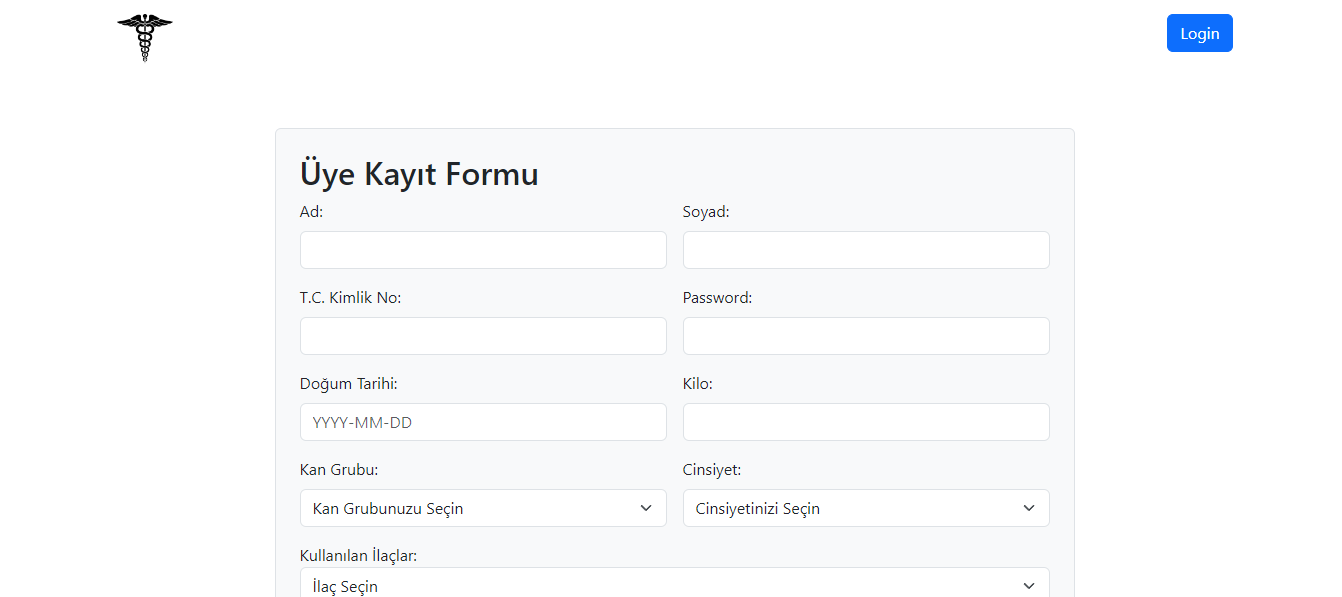The height and width of the screenshot is (597, 1342).
Task: Open the Login button
Action: tap(1199, 33)
